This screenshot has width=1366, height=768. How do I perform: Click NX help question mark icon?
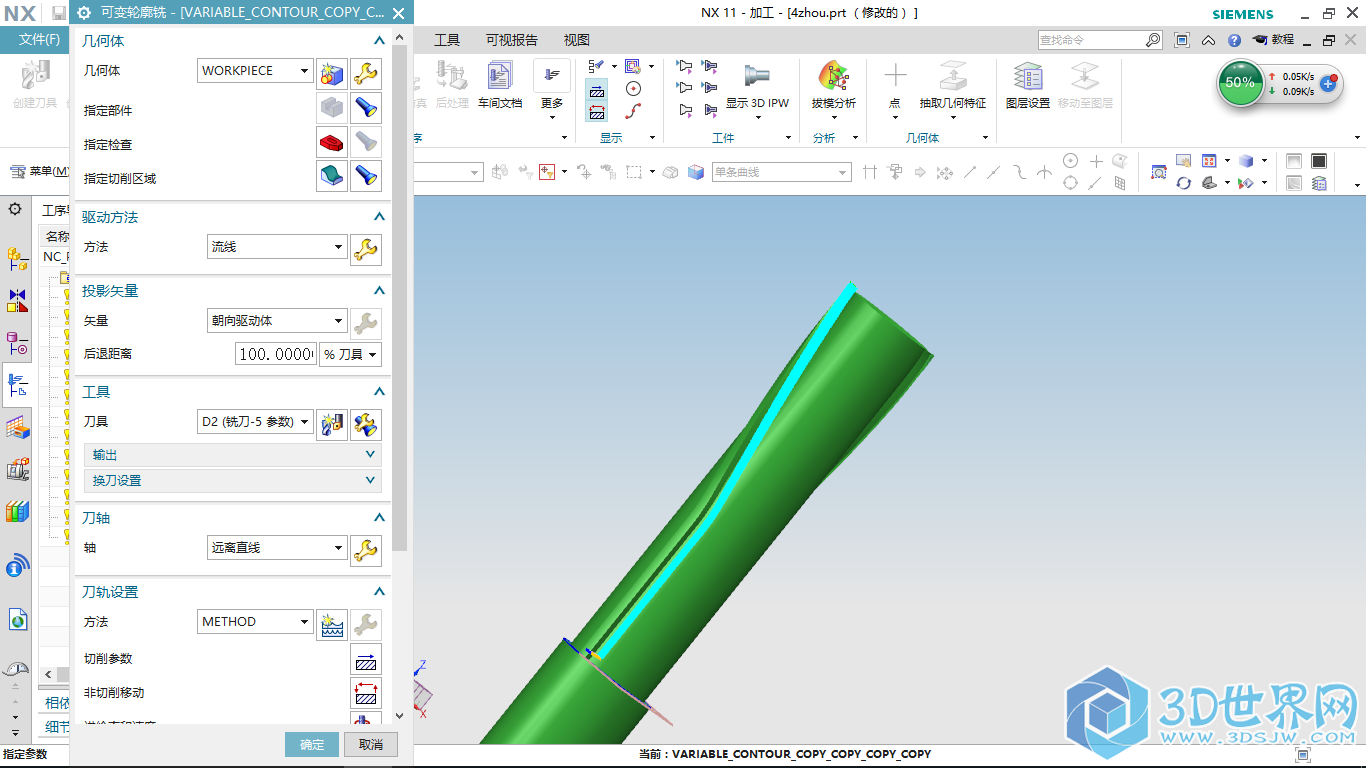(x=1234, y=40)
